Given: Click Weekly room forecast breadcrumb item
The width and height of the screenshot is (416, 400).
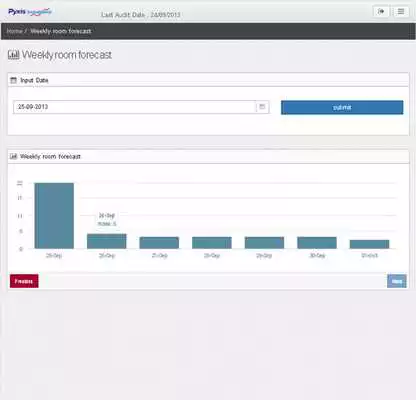Looking at the screenshot, I should click(60, 31).
